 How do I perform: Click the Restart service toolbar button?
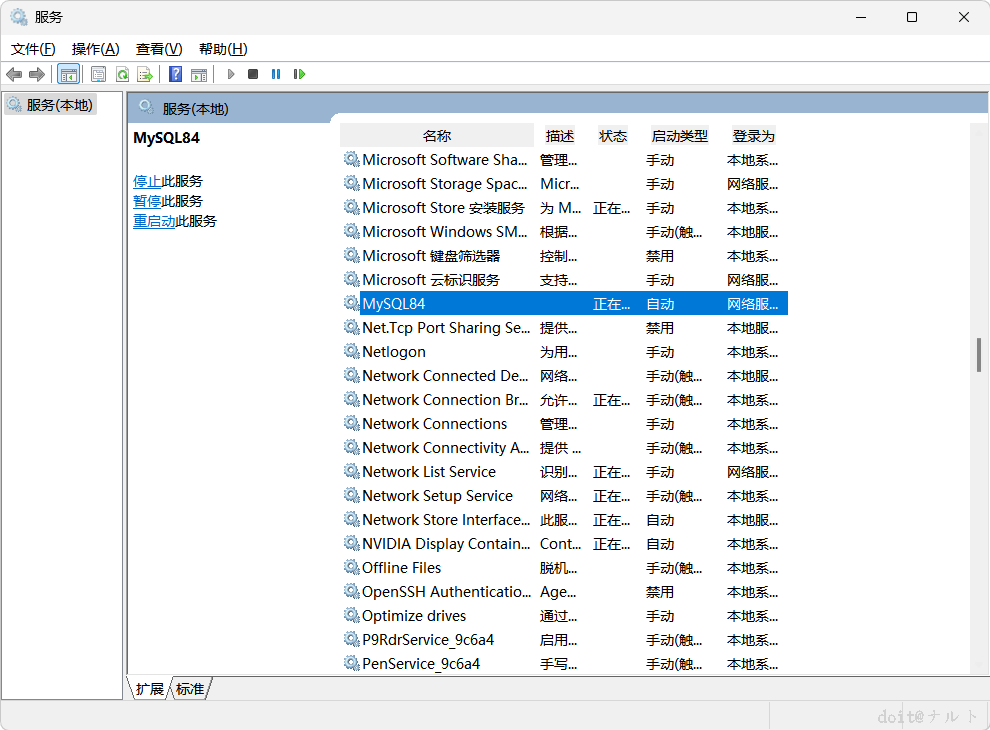pos(299,75)
